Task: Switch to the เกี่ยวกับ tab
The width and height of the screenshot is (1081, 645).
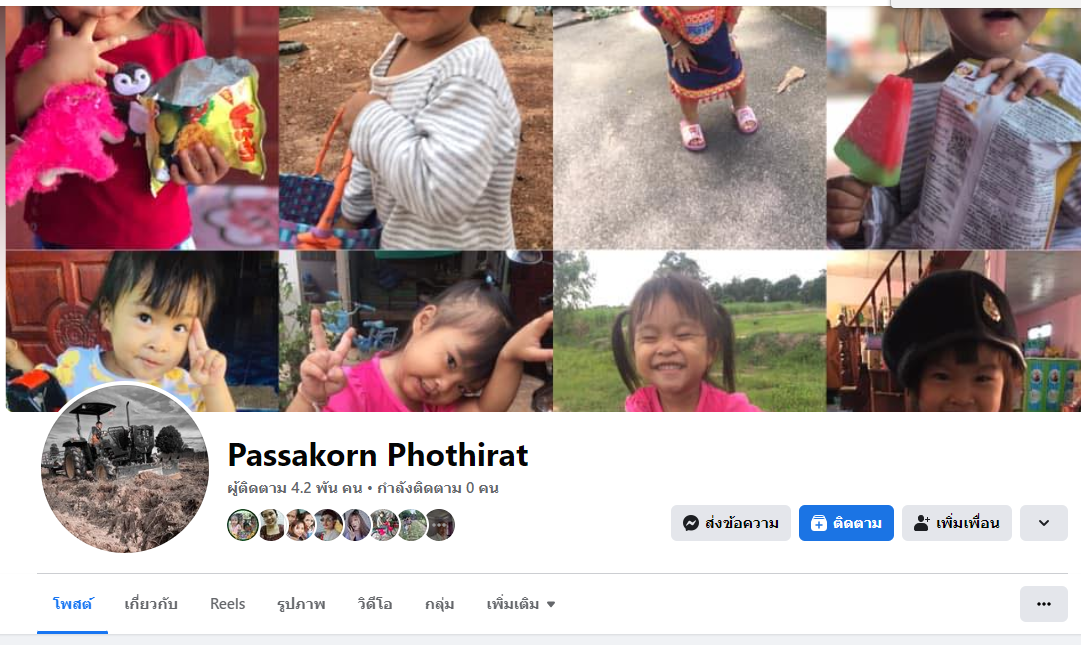Action: [x=151, y=604]
